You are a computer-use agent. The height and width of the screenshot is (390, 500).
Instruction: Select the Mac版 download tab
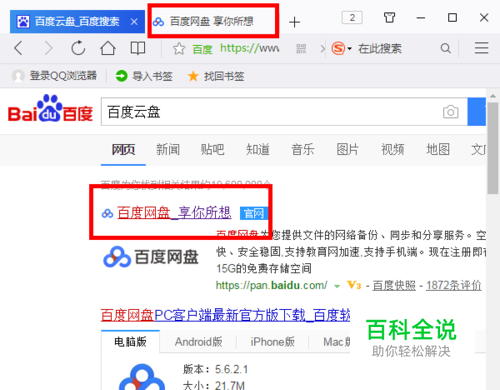tap(336, 342)
